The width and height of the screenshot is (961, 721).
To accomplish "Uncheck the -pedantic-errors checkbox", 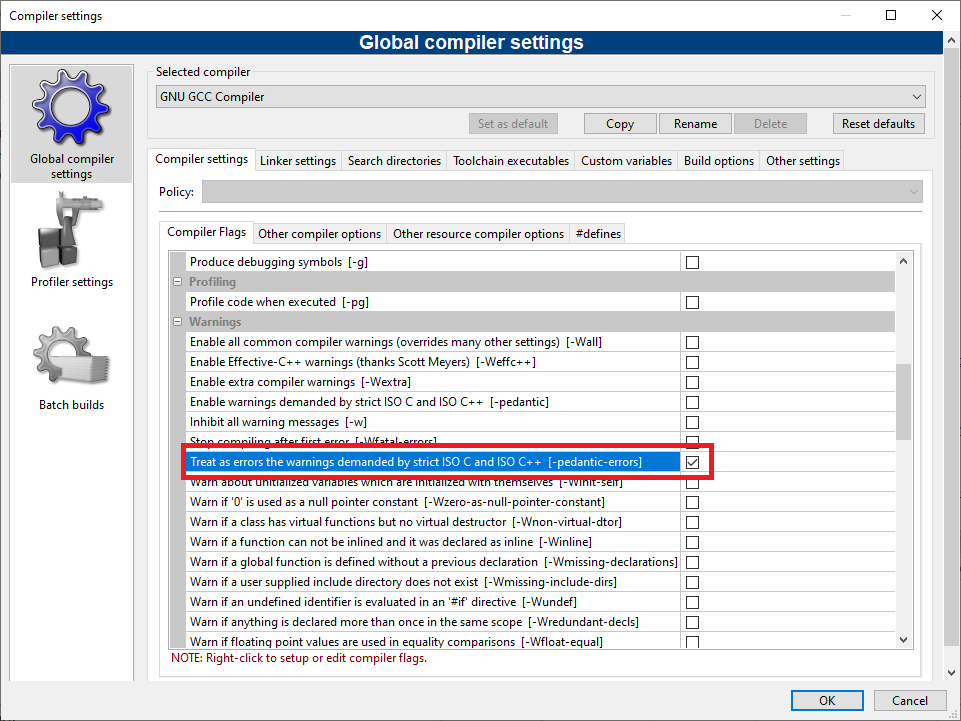I will click(692, 462).
